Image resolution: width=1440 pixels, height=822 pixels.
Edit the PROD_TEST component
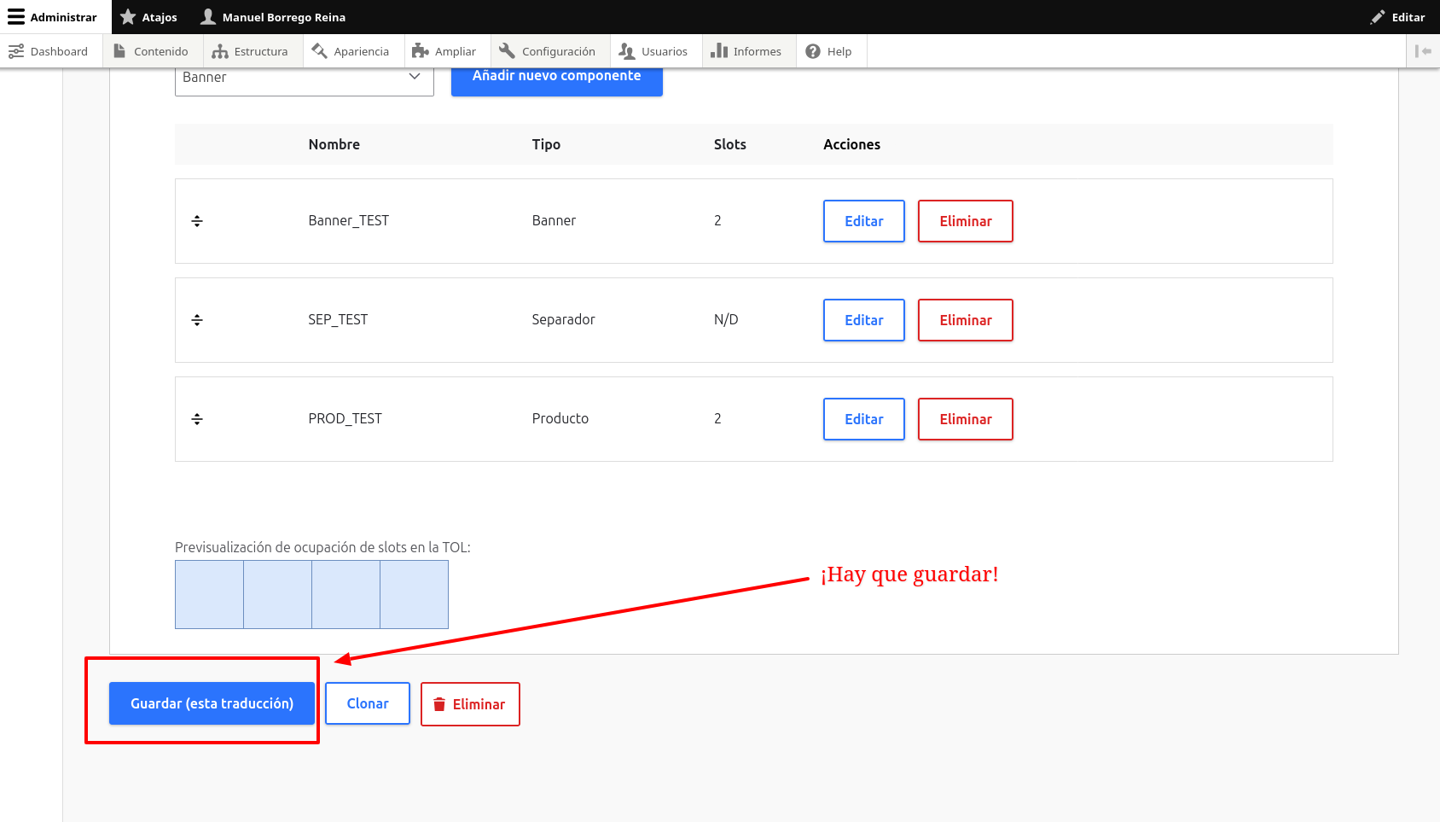coord(864,419)
